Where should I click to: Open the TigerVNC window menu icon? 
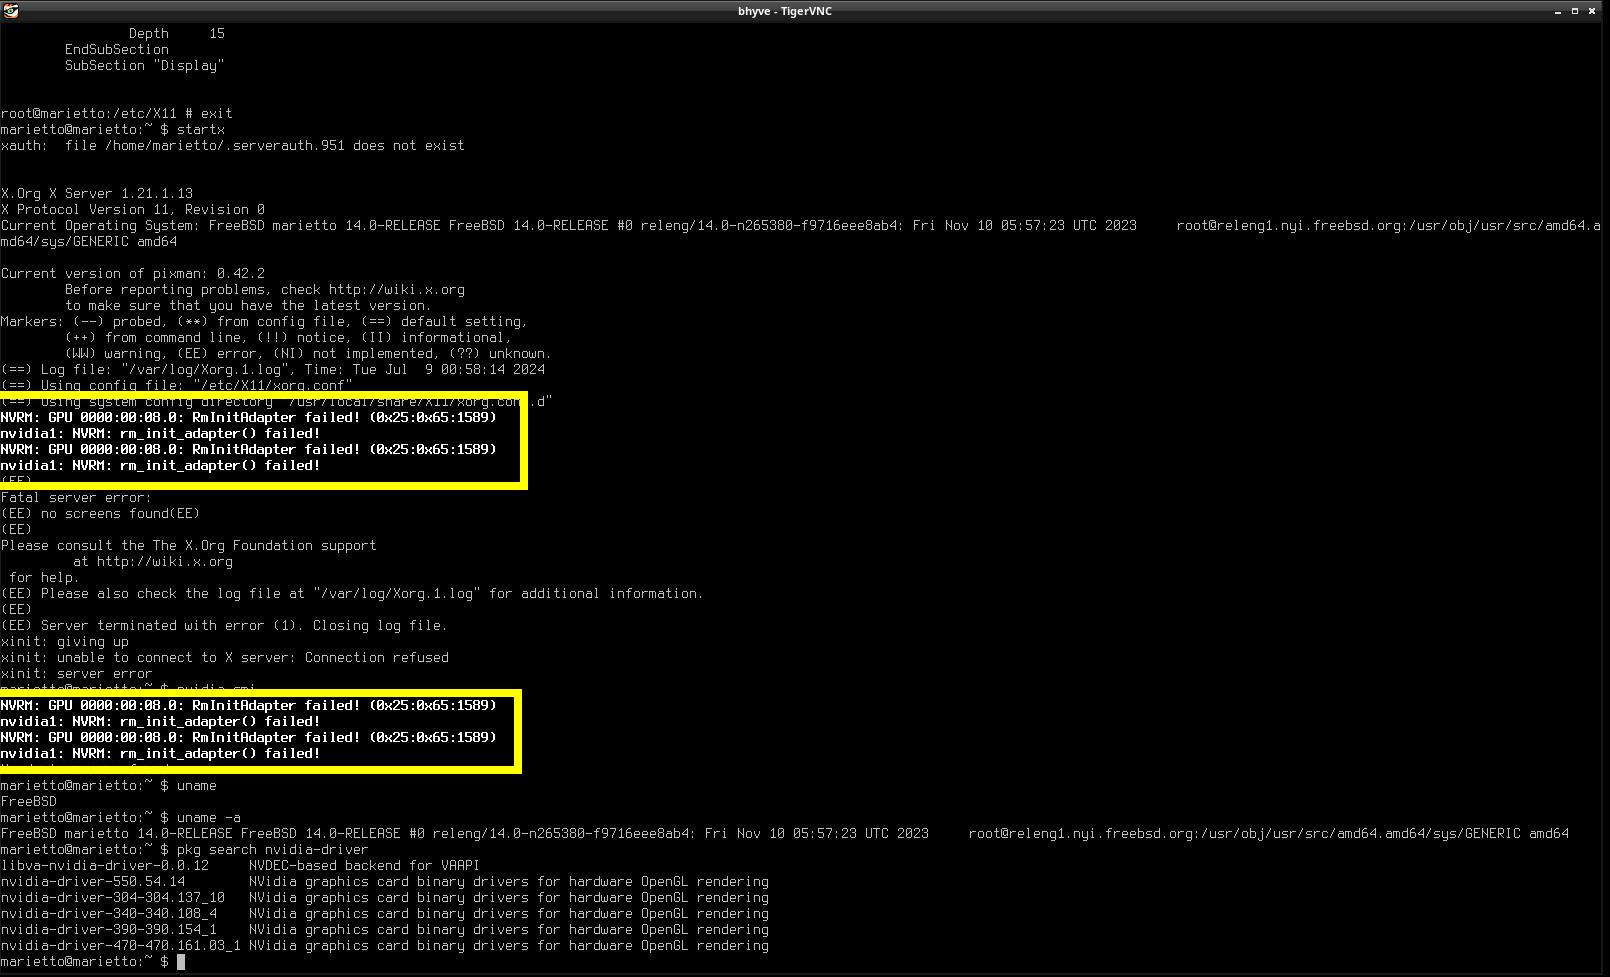[x=10, y=11]
